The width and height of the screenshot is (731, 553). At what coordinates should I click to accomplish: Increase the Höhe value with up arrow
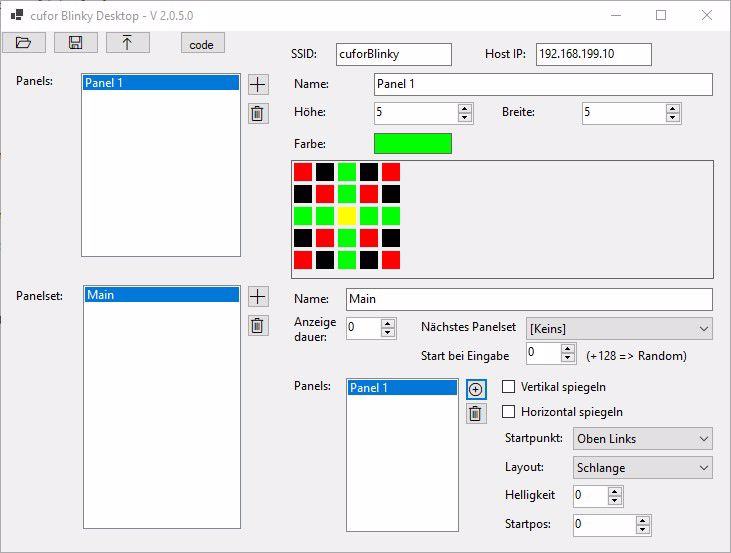tap(464, 108)
